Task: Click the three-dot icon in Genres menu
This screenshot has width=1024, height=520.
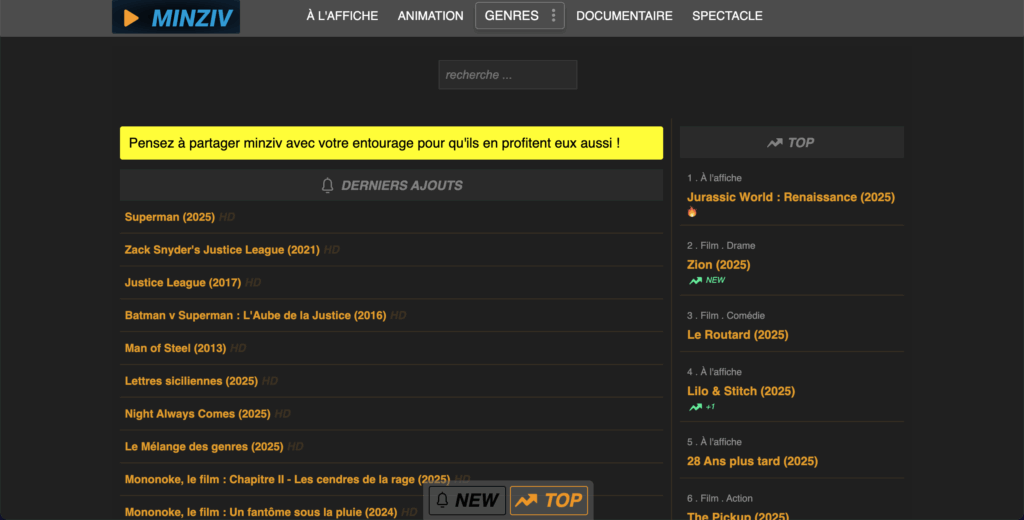Action: [553, 16]
